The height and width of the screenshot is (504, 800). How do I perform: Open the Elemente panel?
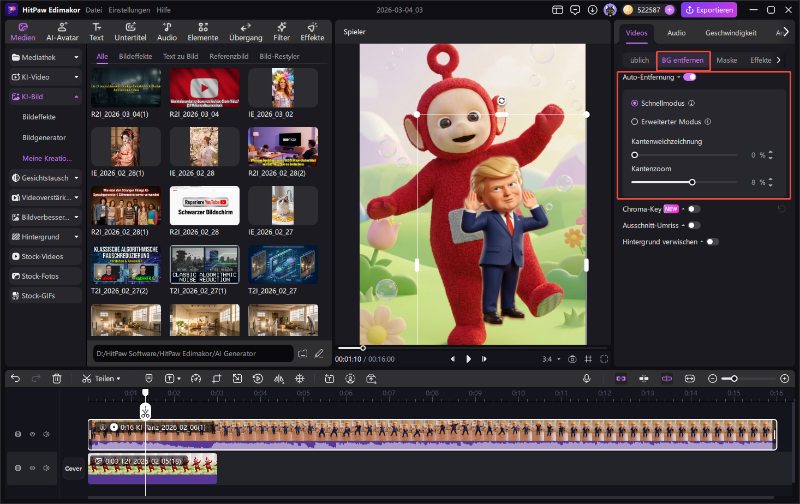(x=203, y=32)
